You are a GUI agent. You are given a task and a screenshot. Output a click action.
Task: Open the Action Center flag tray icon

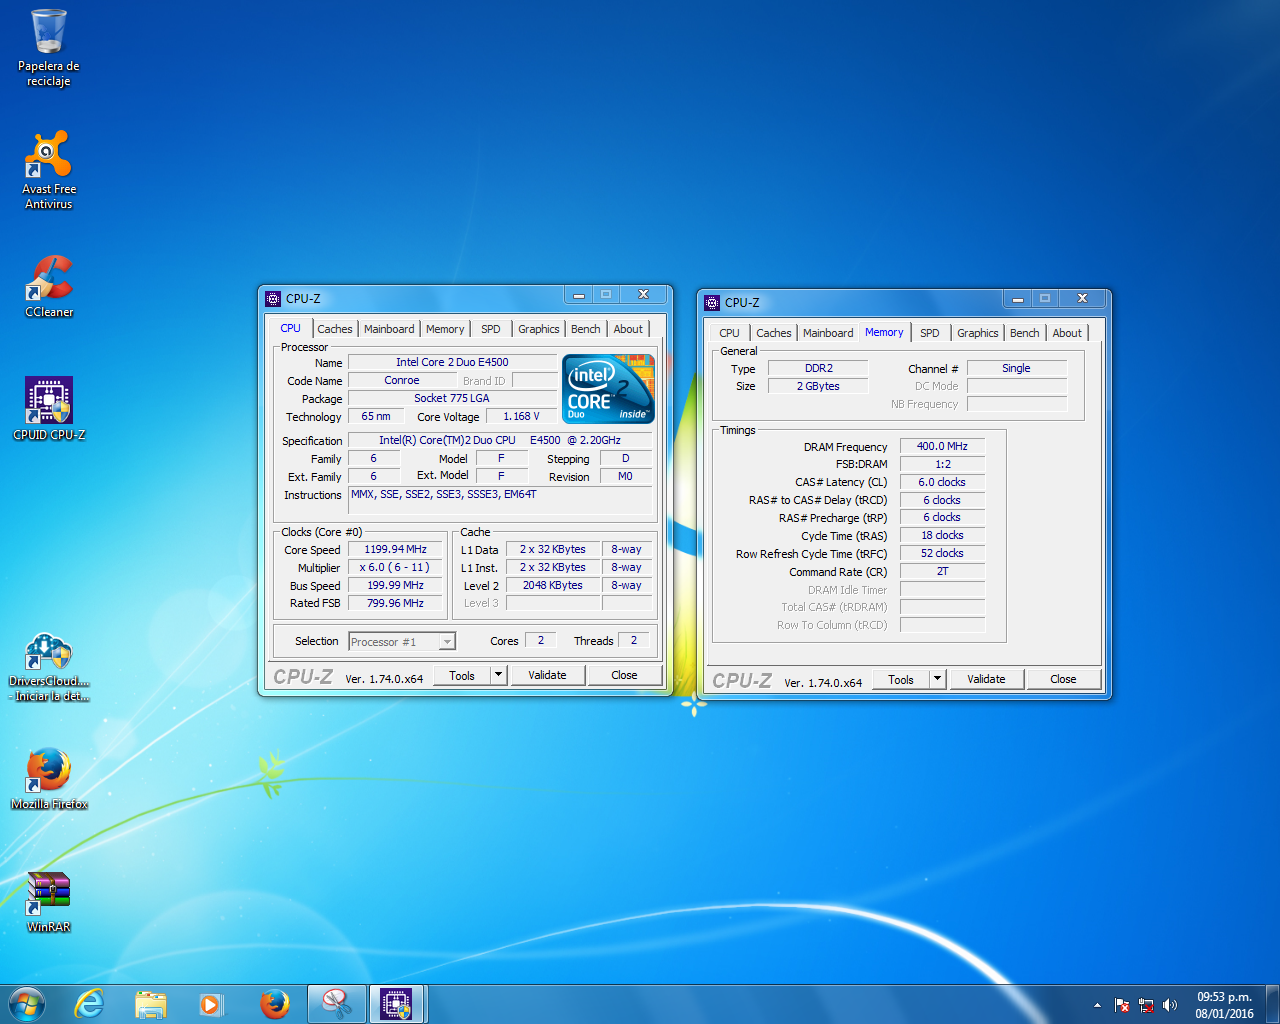[x=1122, y=1005]
